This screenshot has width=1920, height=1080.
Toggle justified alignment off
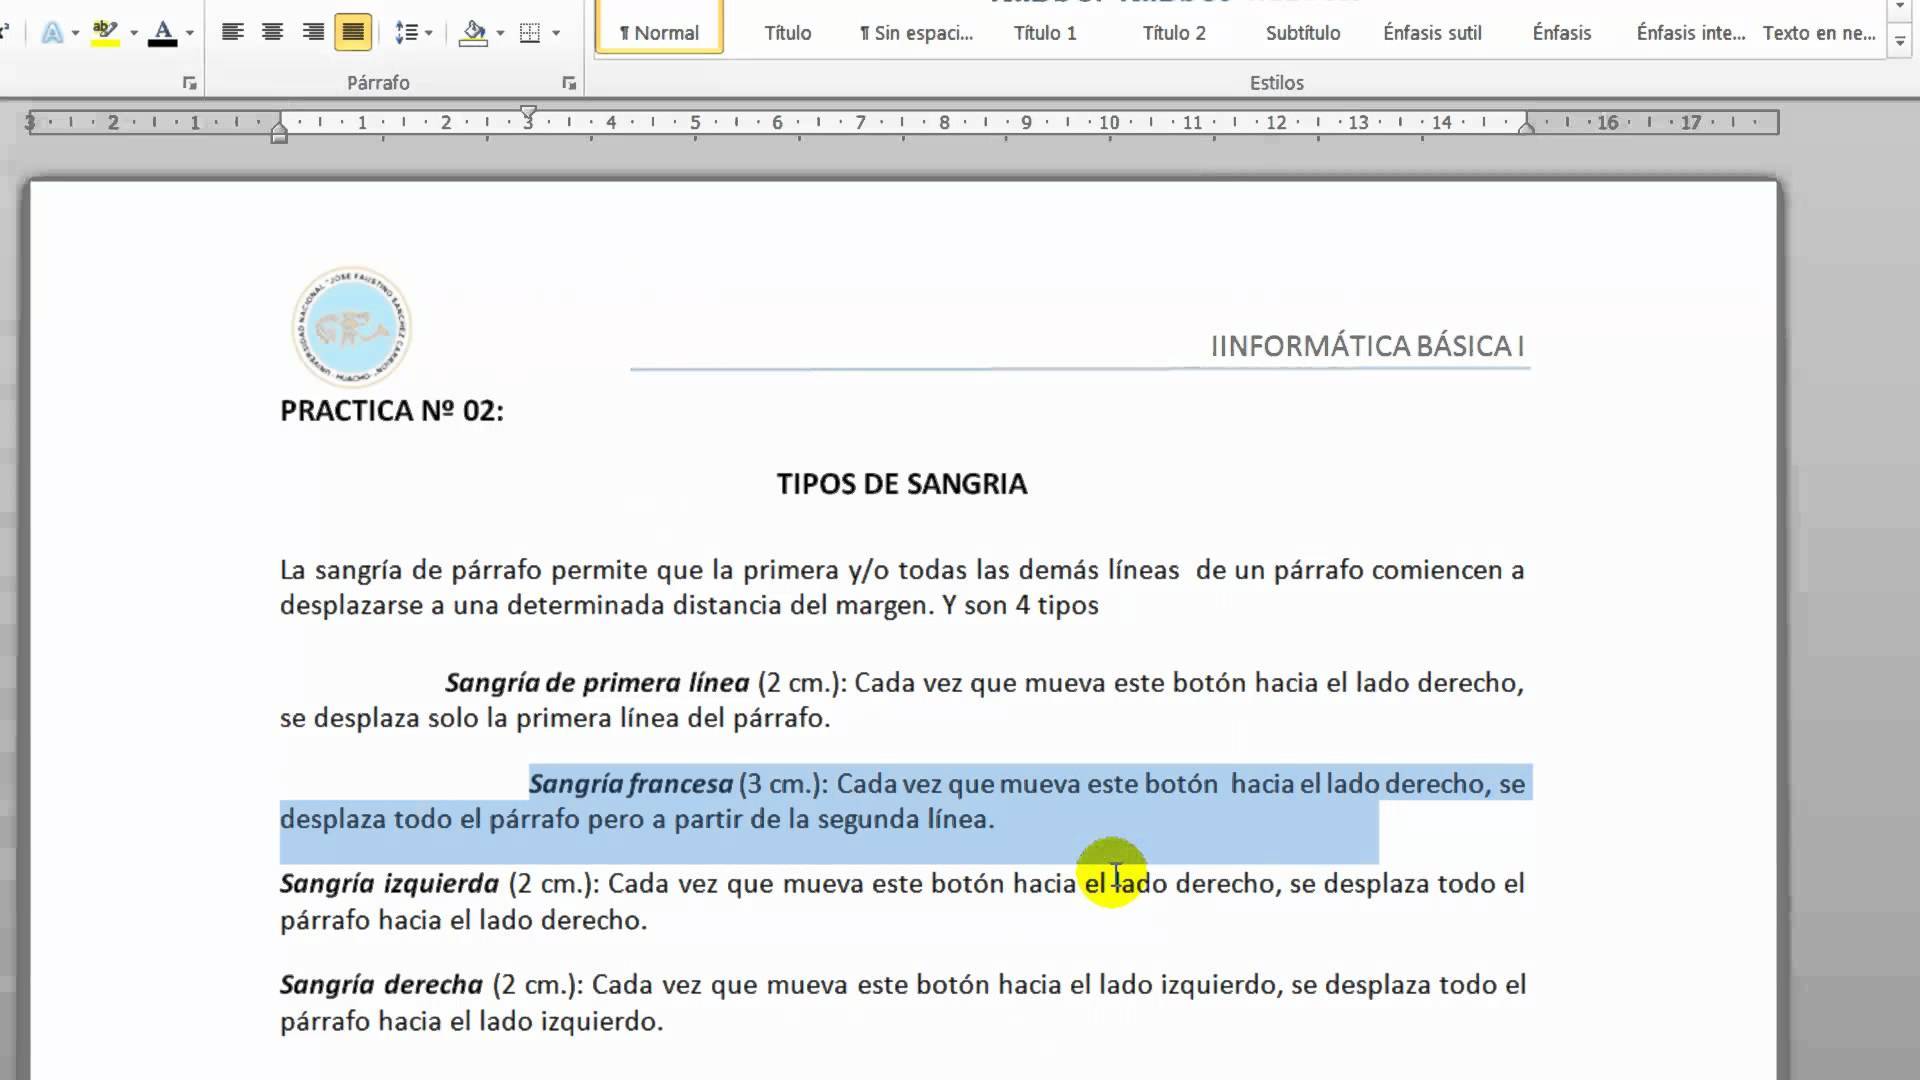353,33
